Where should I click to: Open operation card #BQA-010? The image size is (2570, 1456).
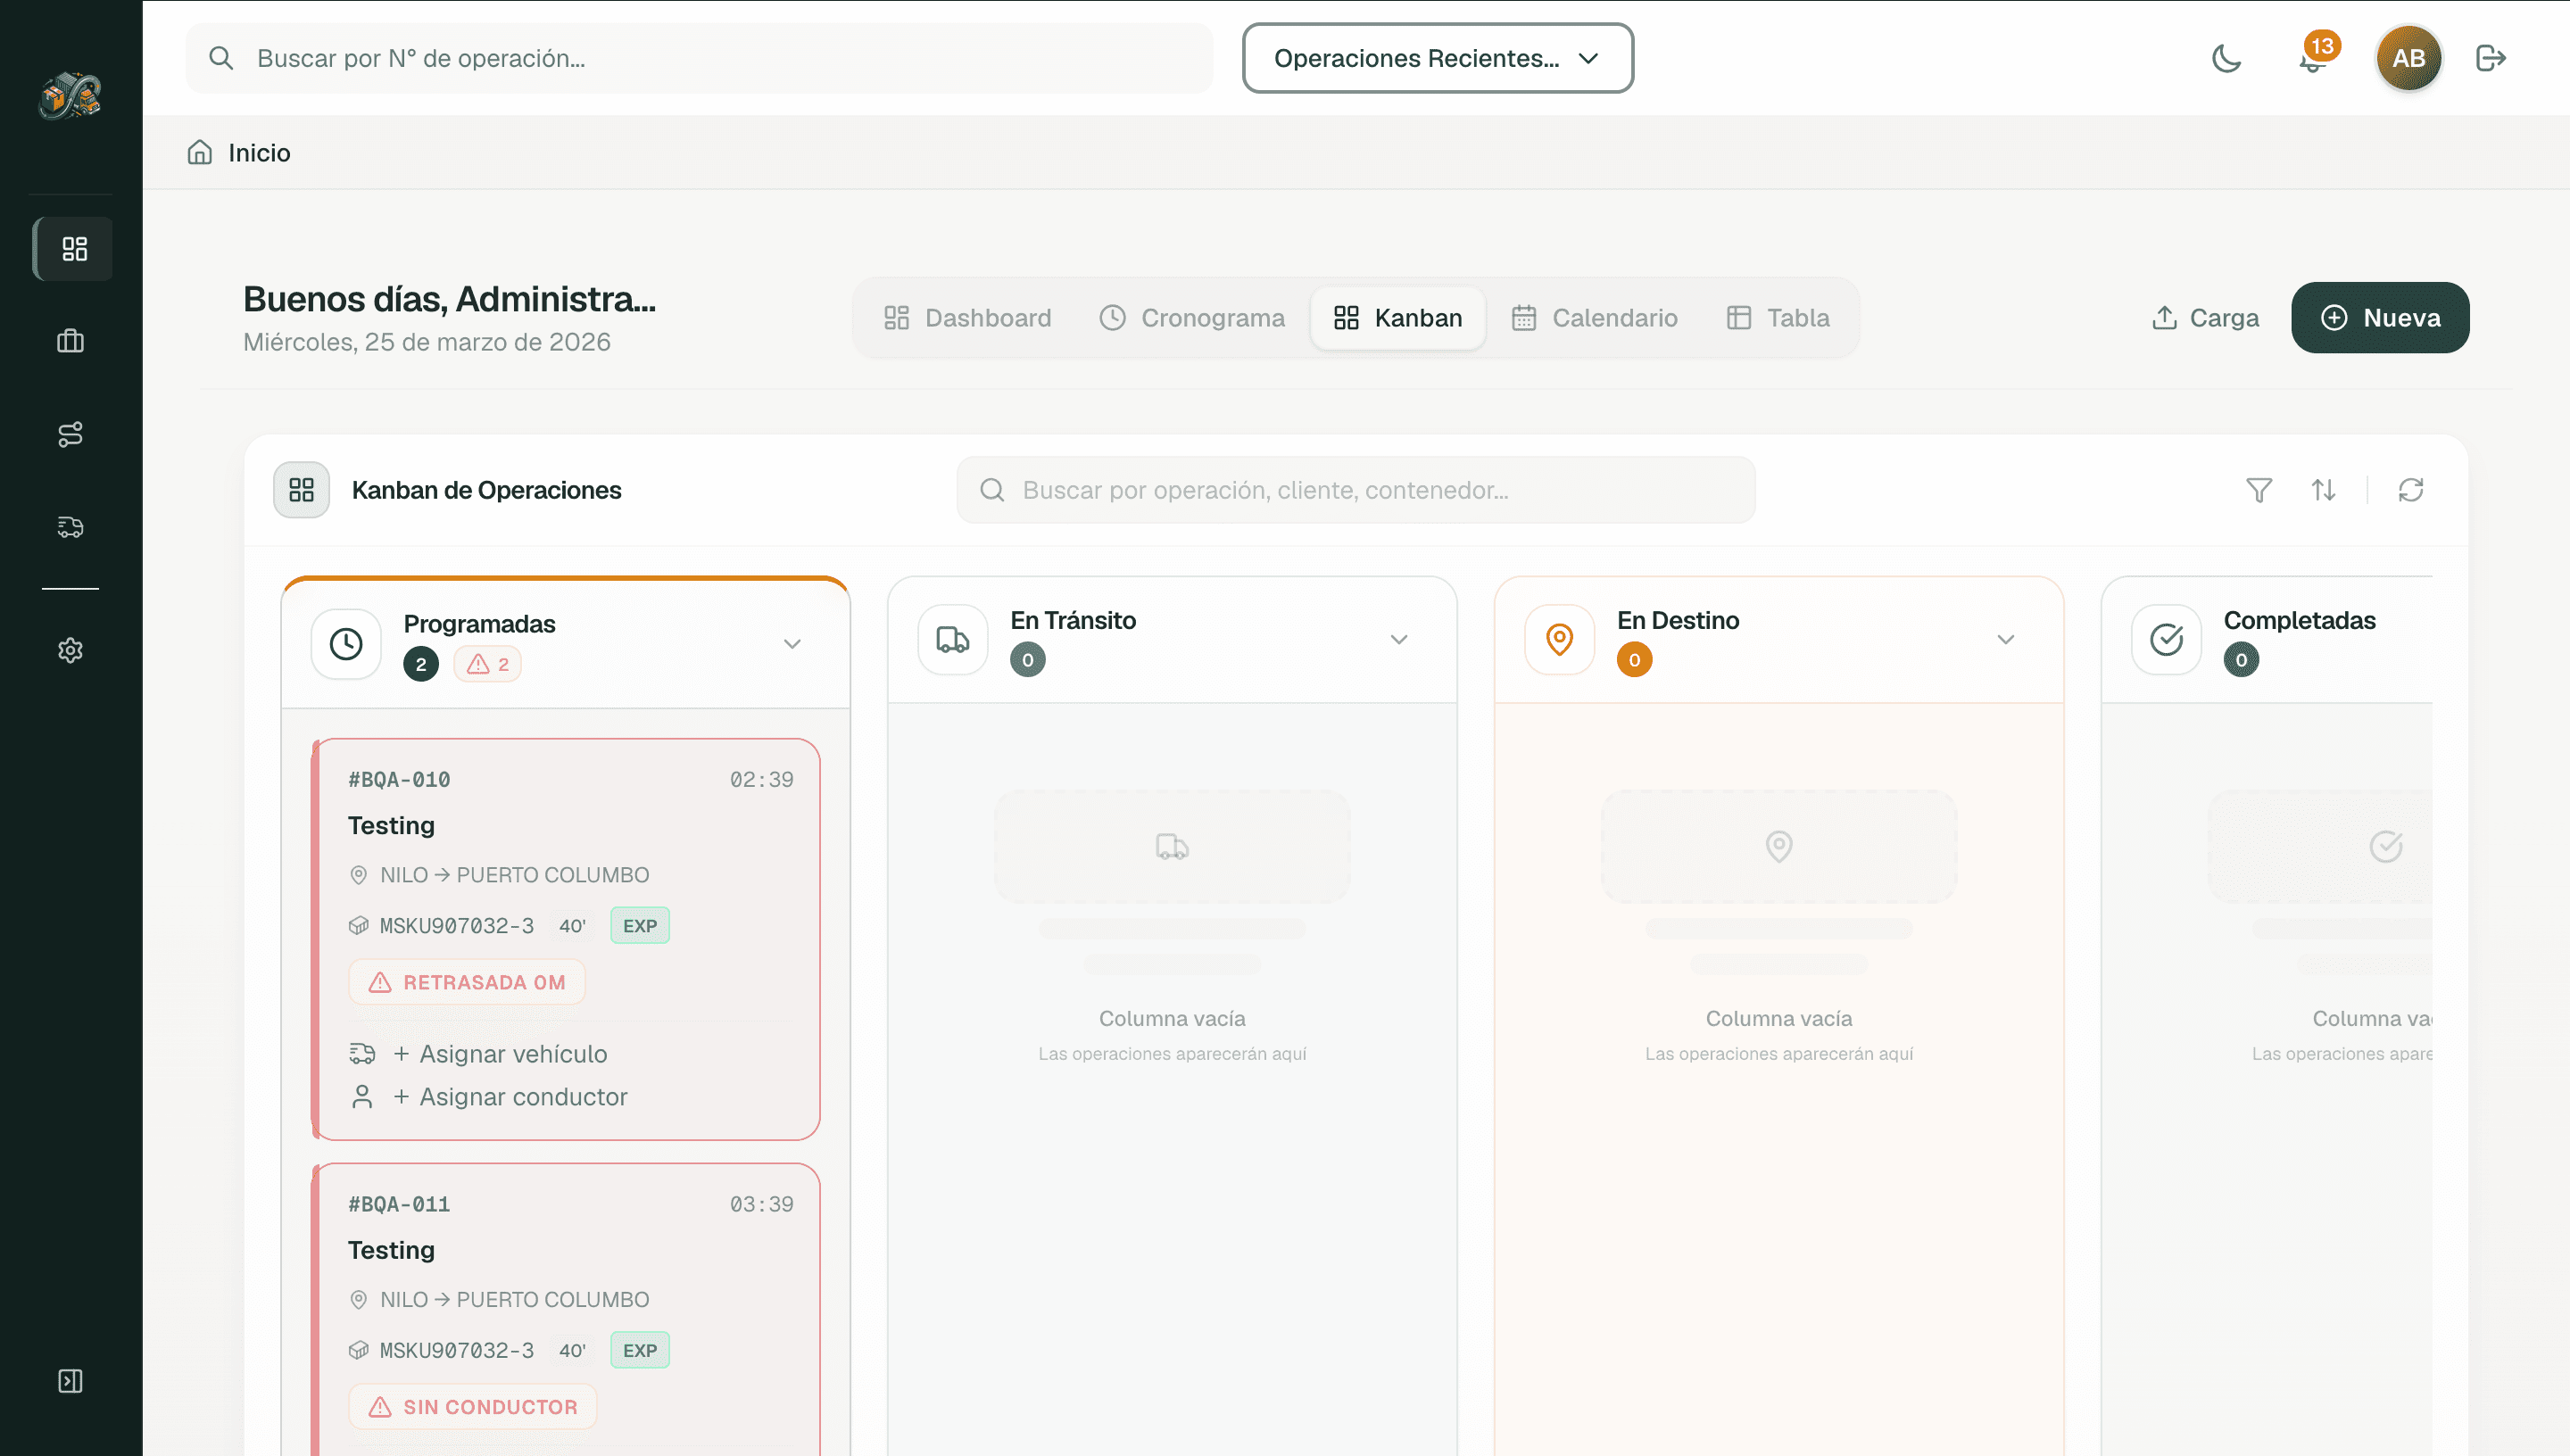point(567,939)
